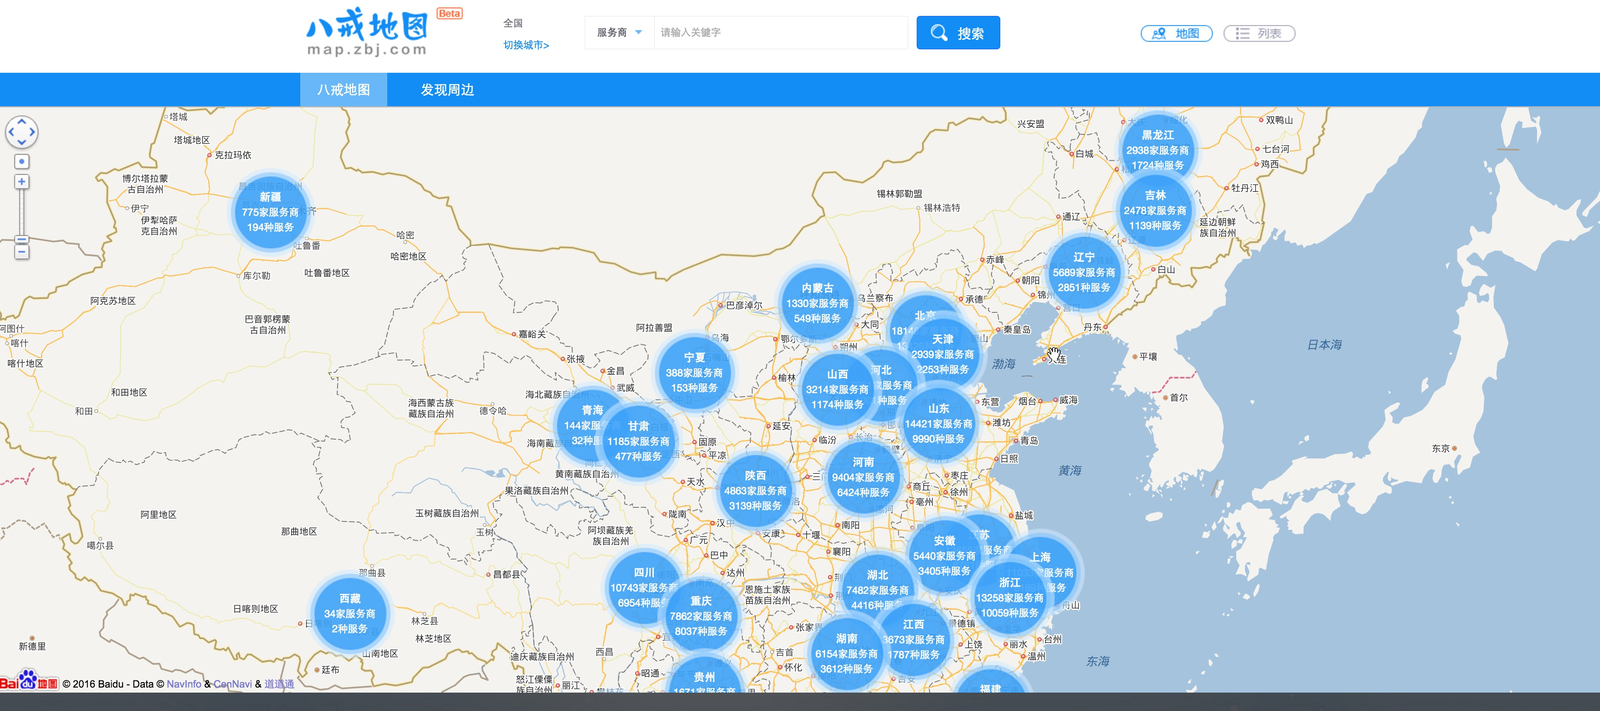The height and width of the screenshot is (711, 1600).
Task: Open the CenNavi attribution link
Action: (x=233, y=684)
